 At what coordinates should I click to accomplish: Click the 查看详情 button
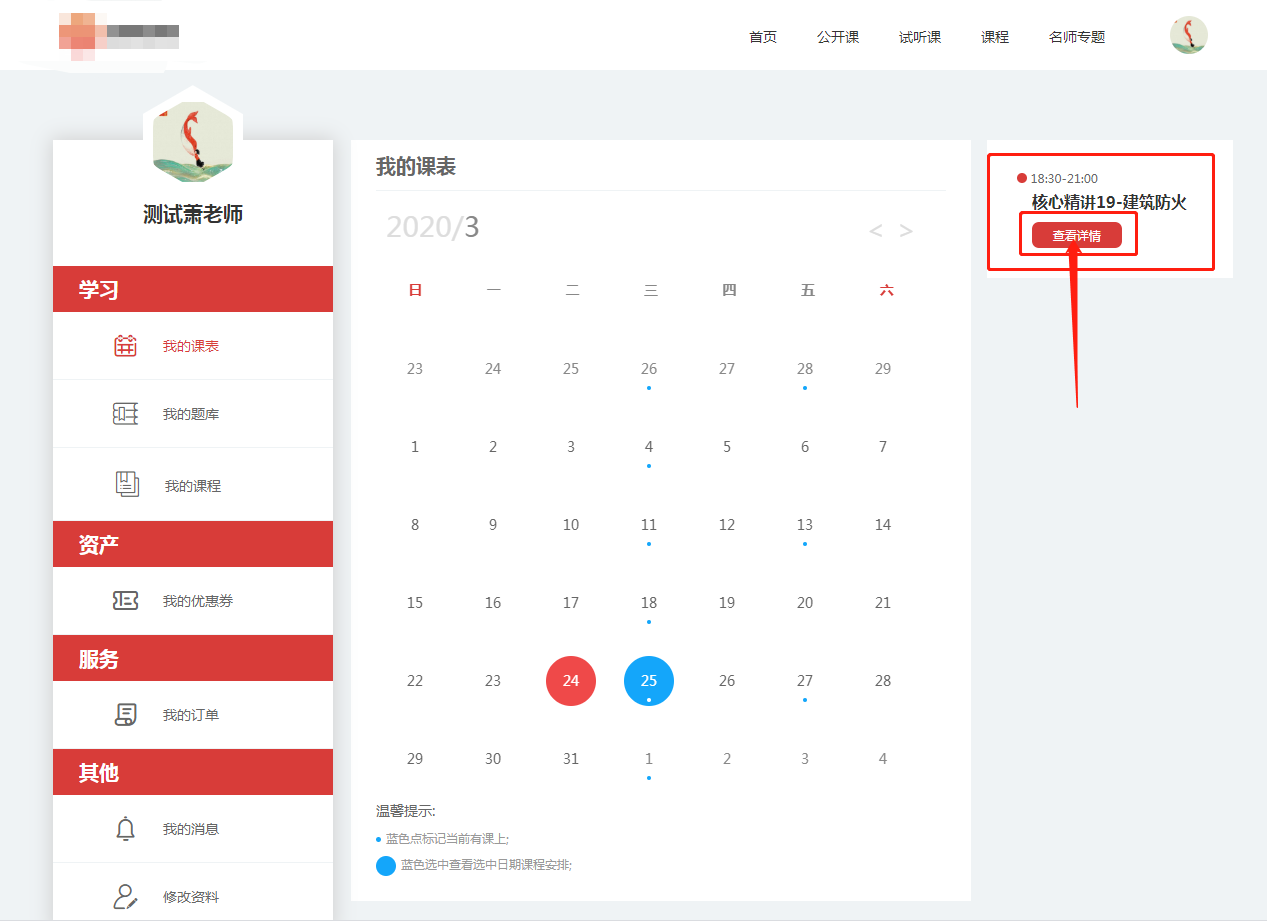point(1078,234)
